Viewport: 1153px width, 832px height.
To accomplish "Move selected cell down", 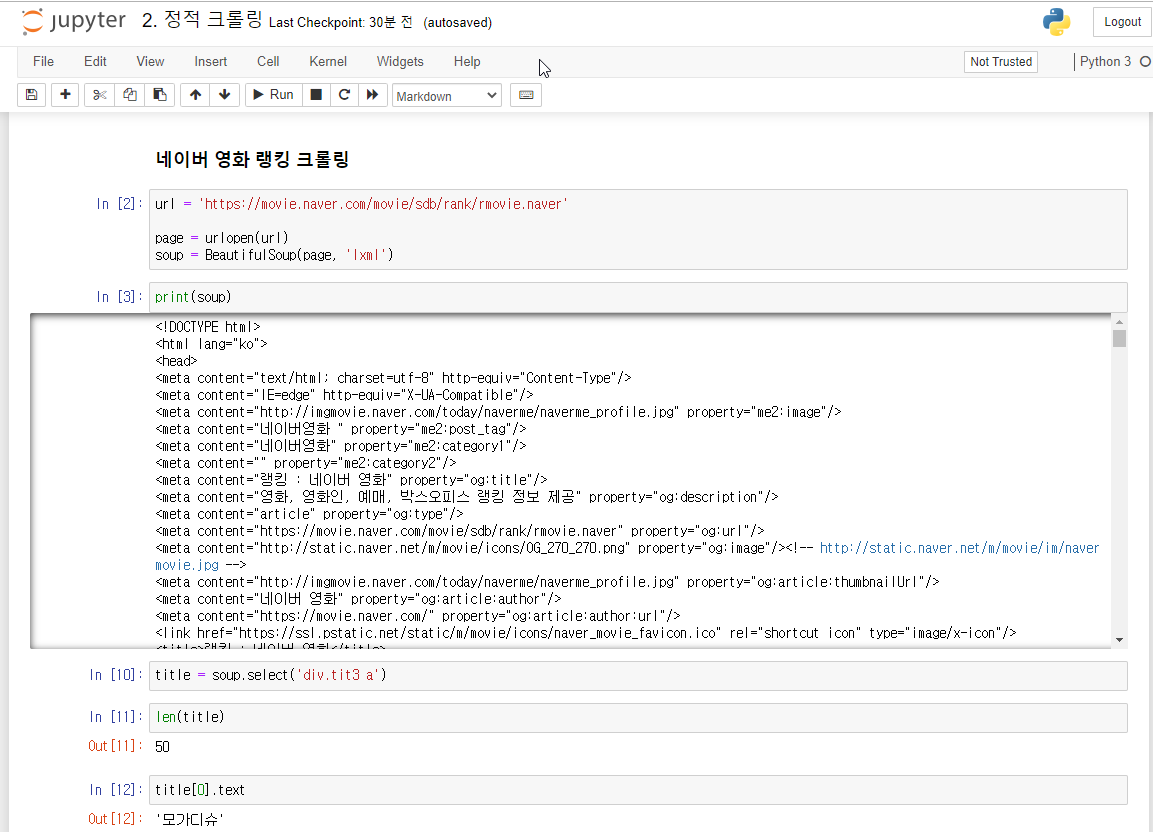I will (x=225, y=95).
